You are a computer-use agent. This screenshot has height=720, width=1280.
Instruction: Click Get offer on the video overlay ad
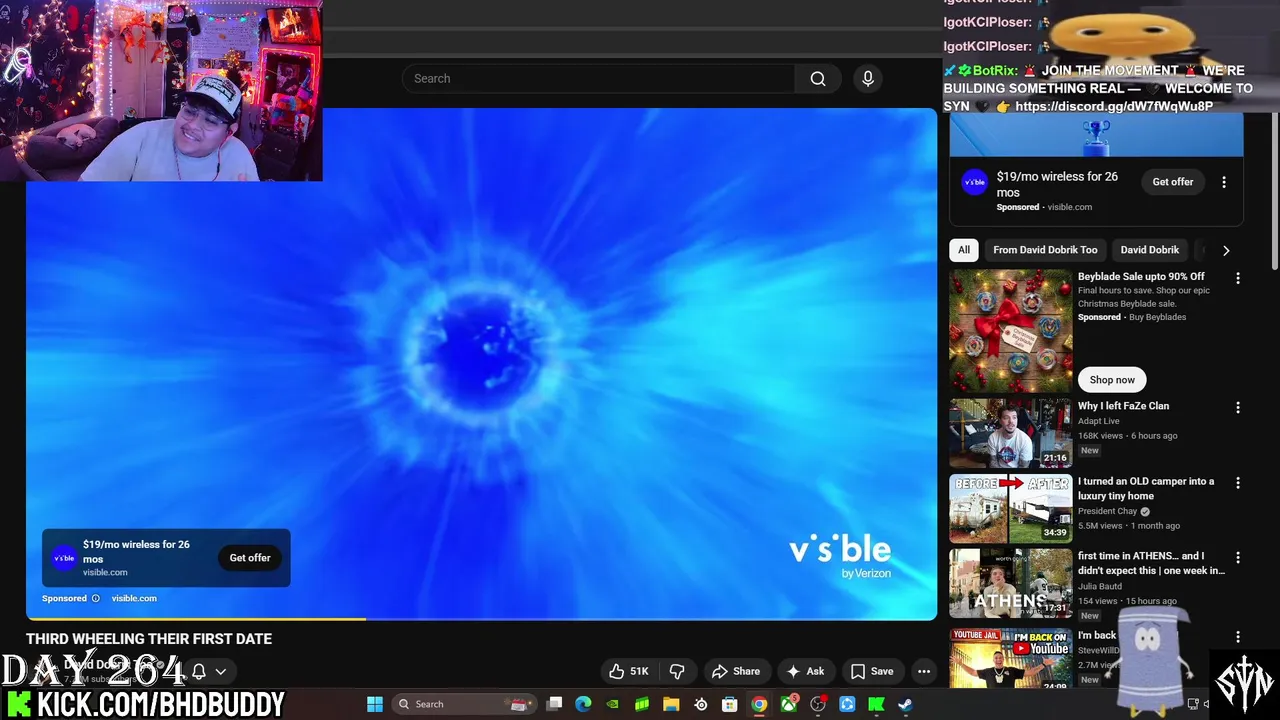click(x=250, y=558)
